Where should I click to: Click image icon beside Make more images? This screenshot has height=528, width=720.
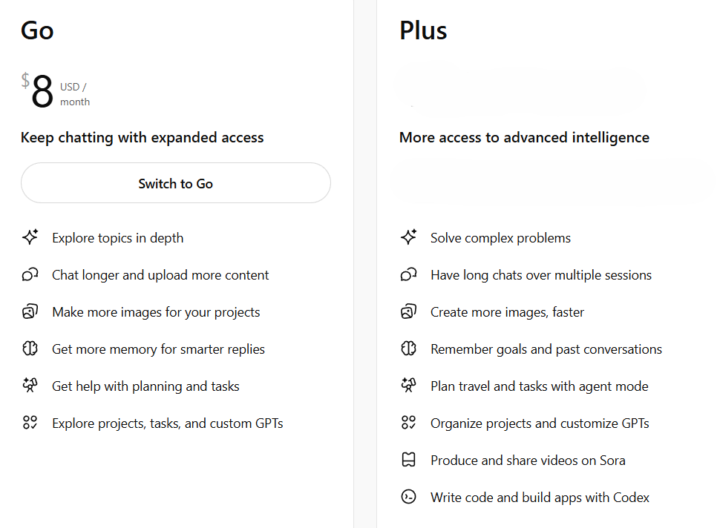[x=30, y=312]
